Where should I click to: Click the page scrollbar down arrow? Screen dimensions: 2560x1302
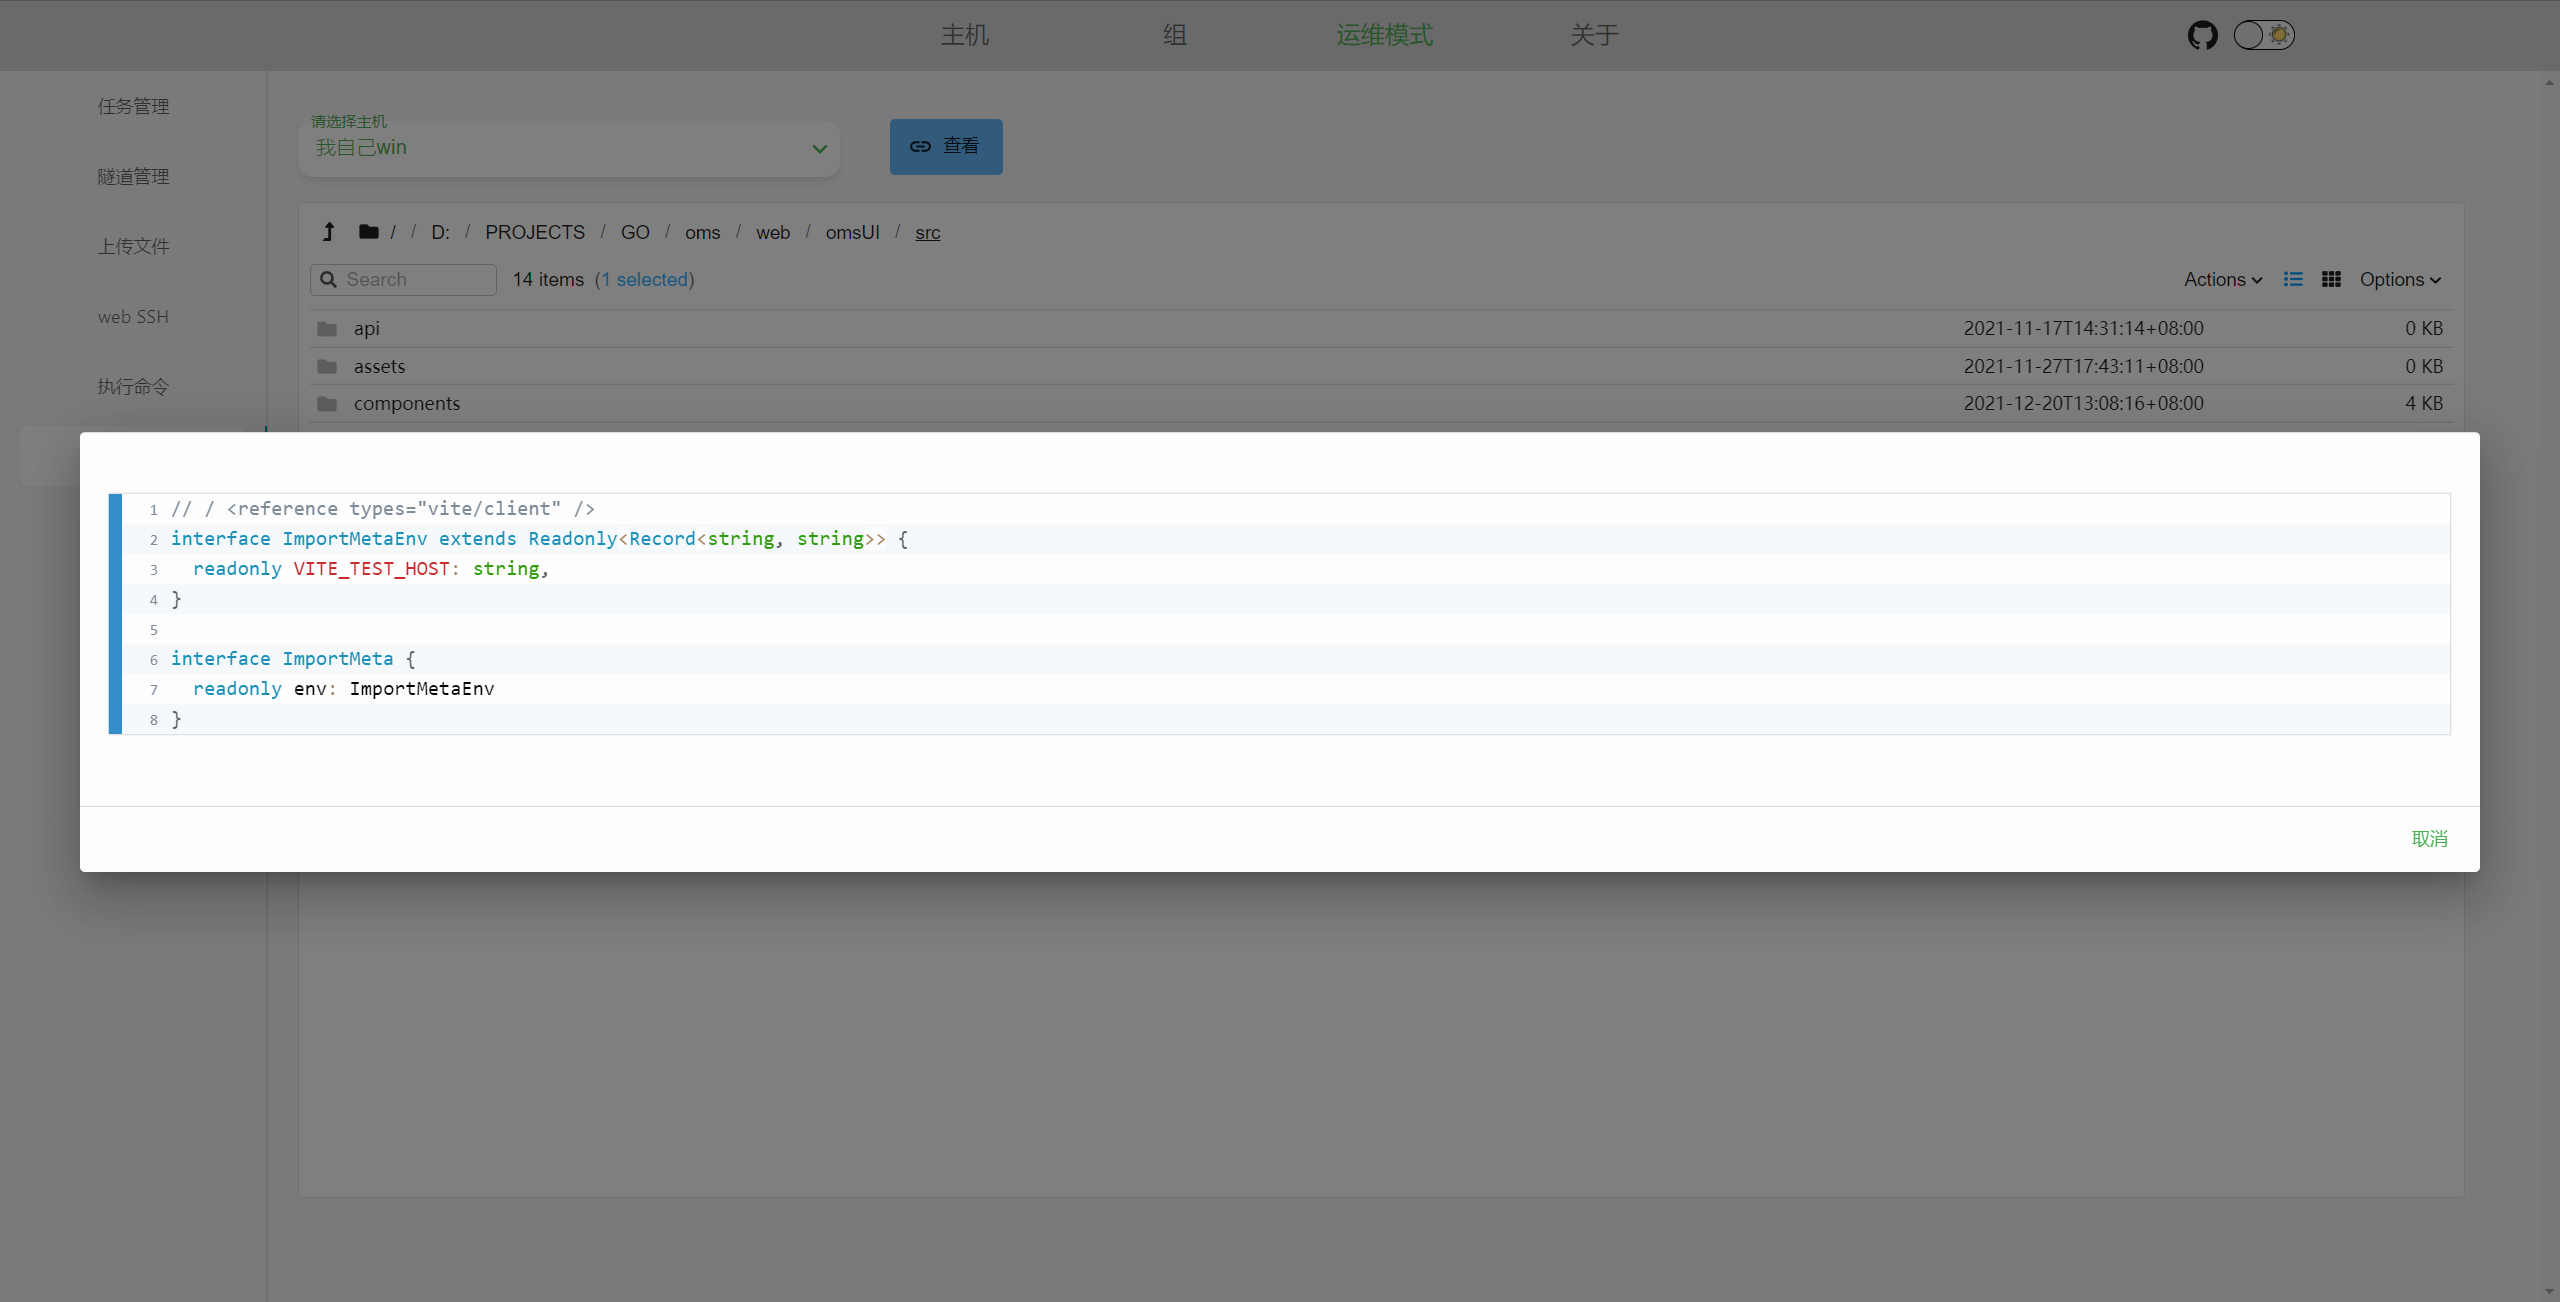coord(2549,1292)
